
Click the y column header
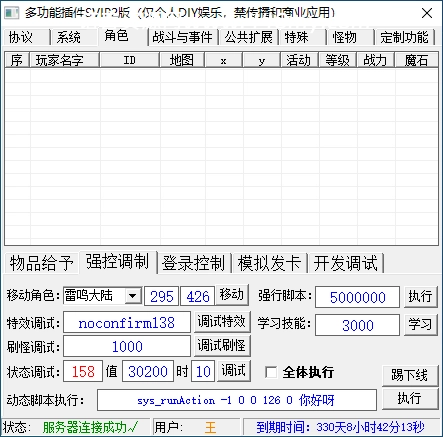point(262,60)
